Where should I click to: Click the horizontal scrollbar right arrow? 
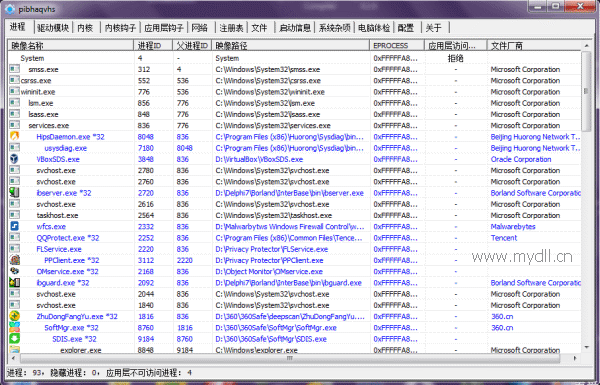575,358
